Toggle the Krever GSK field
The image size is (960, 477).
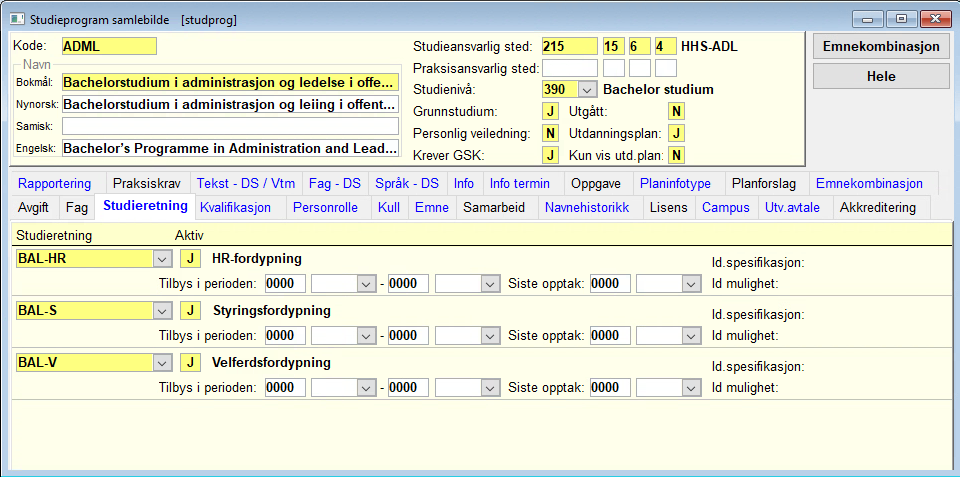tap(550, 155)
